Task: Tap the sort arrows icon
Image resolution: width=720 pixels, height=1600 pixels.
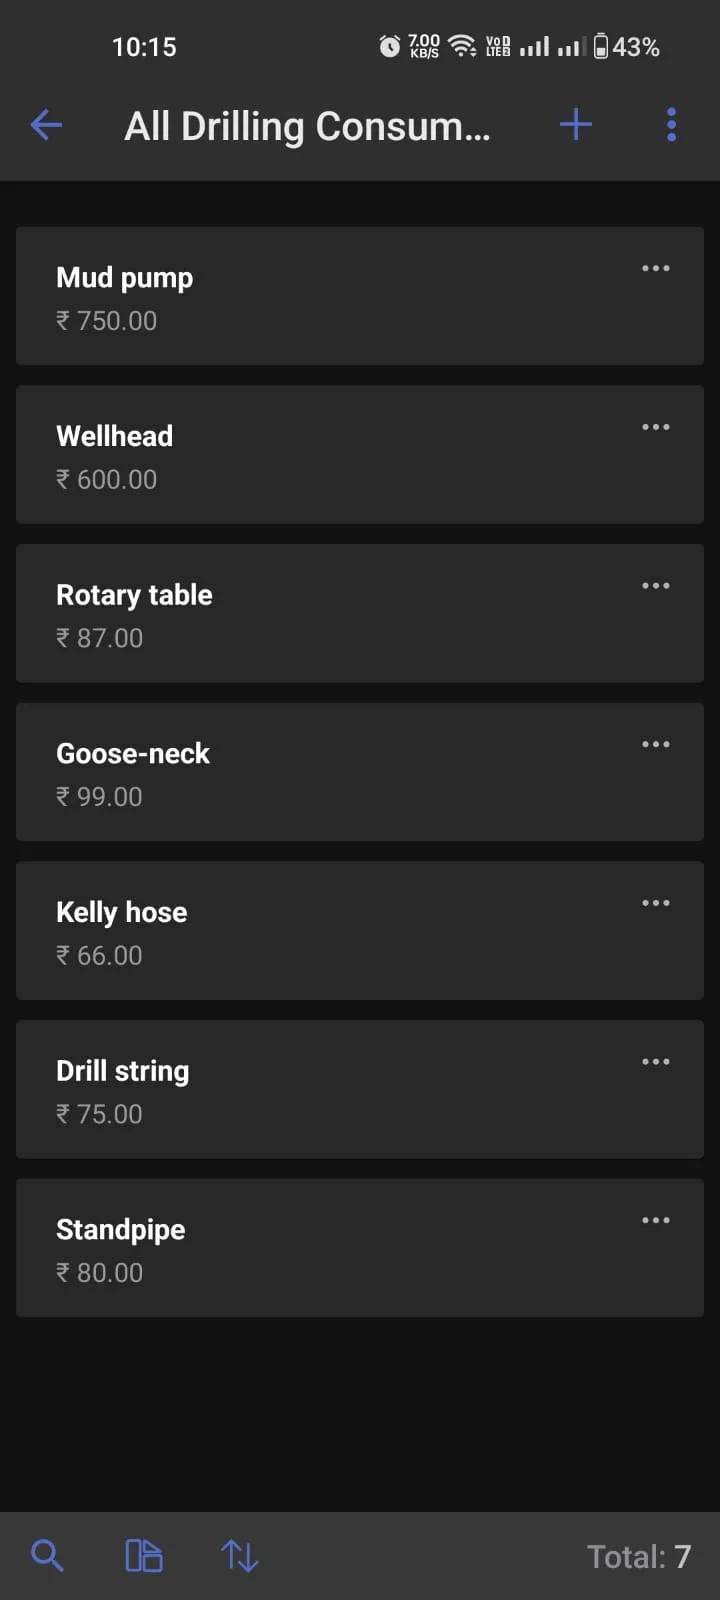Action: tap(240, 1556)
